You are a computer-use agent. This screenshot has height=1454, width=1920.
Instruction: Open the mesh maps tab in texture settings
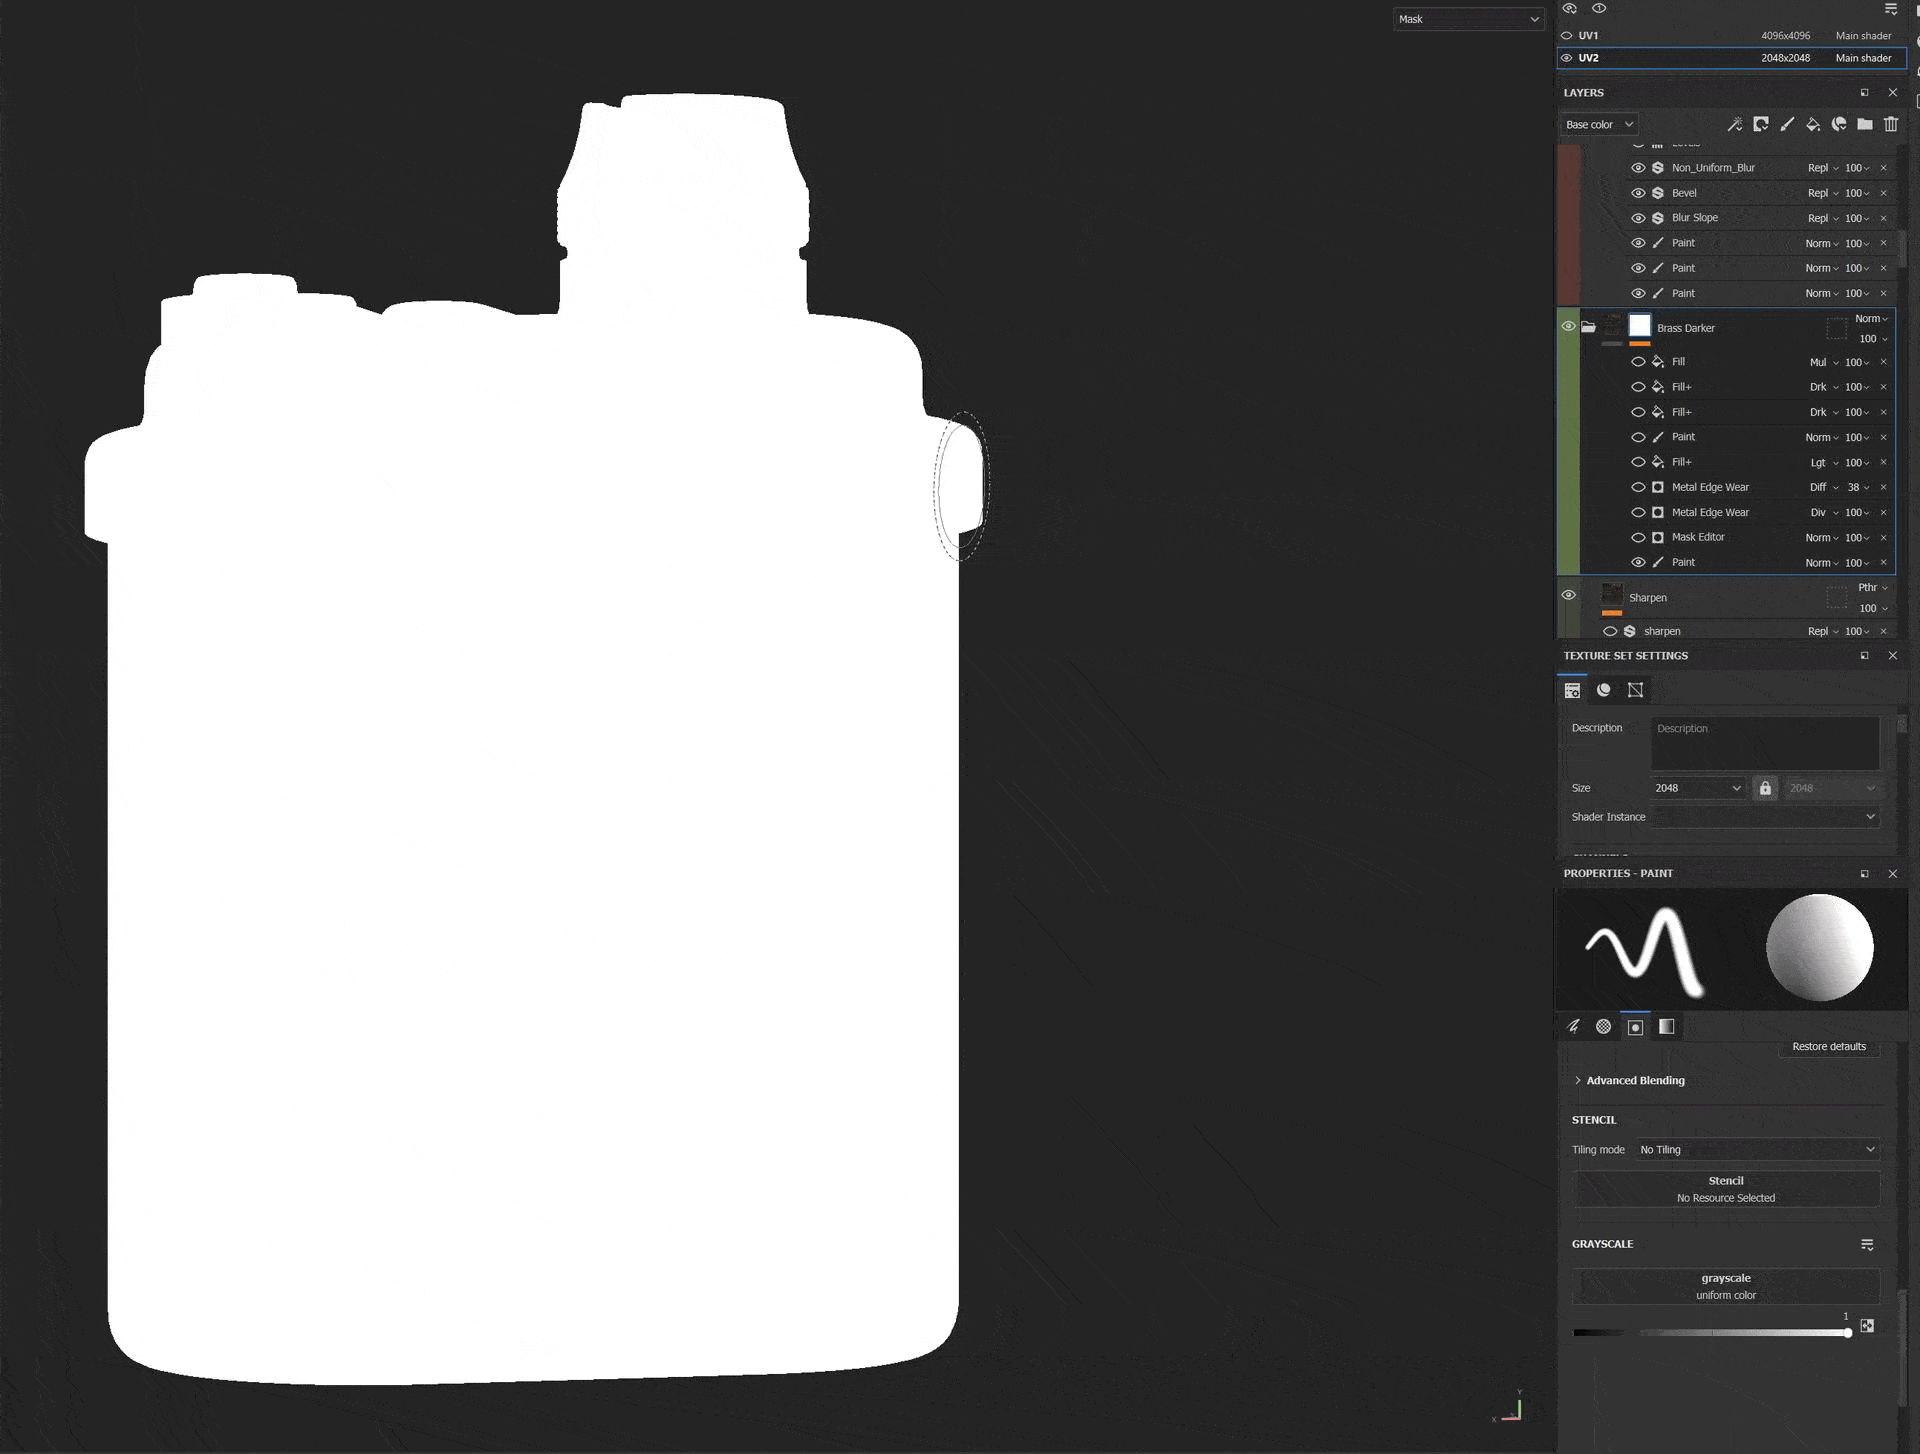coord(1604,690)
